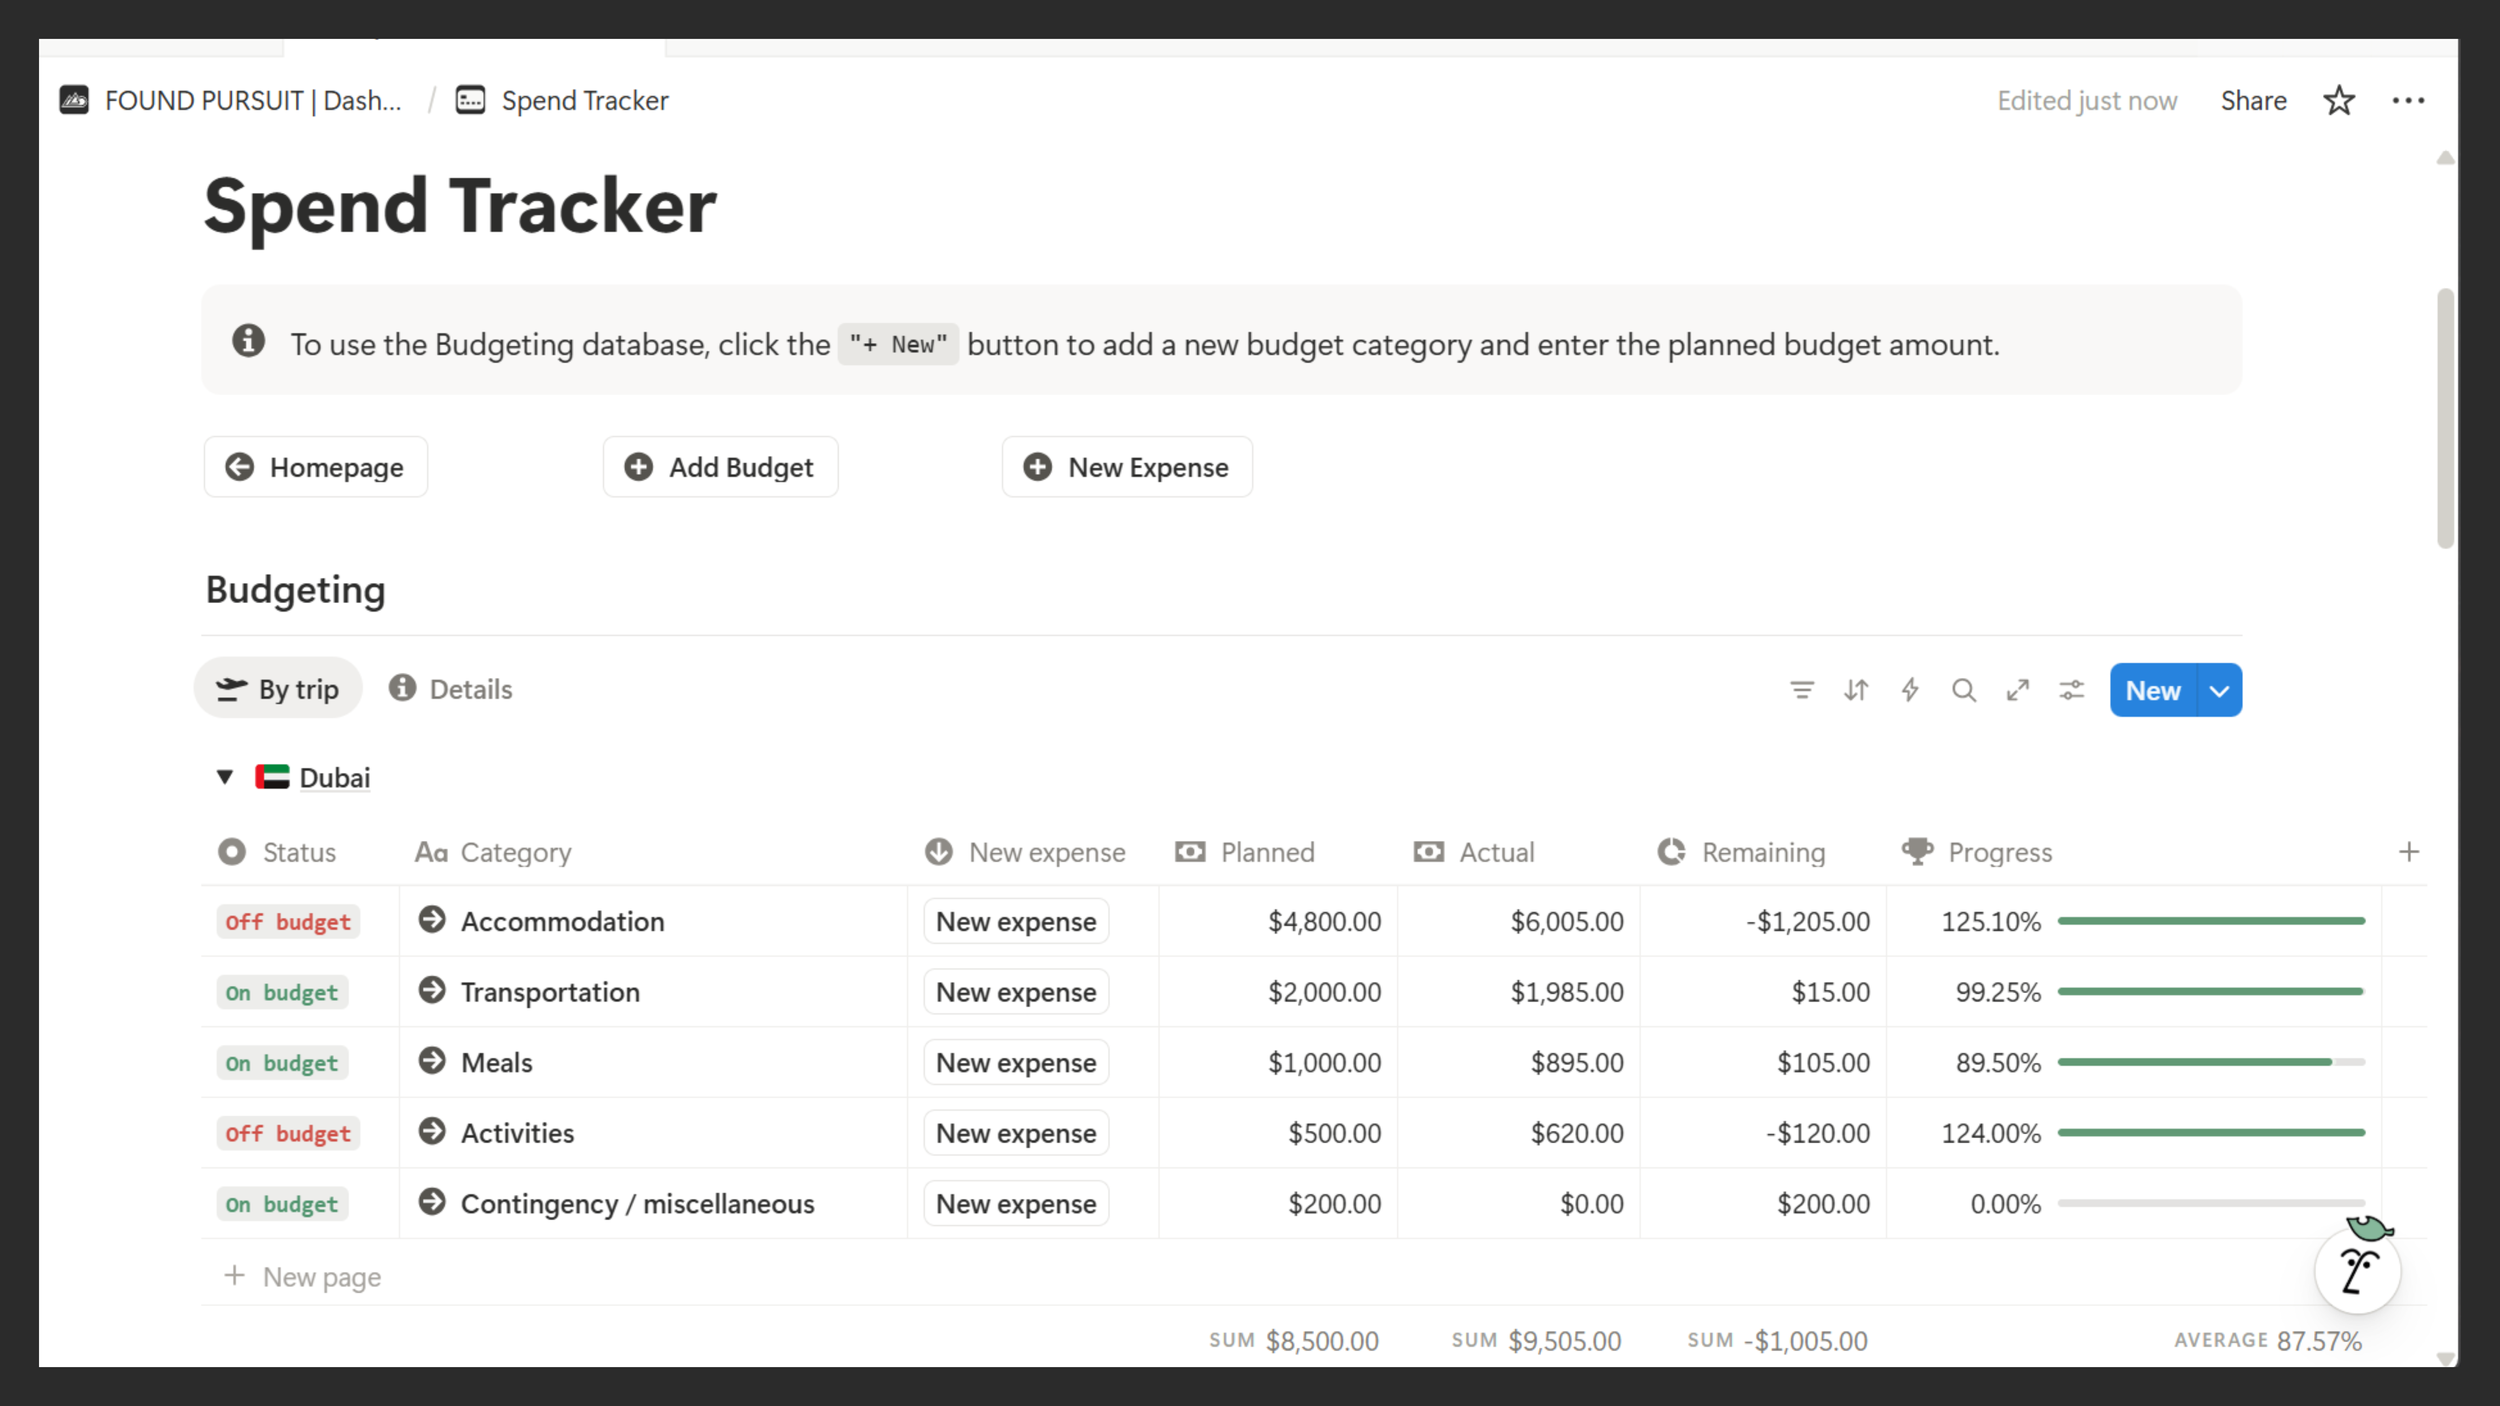Viewport: 2500px width, 1406px height.
Task: Add a new property column with plus
Action: point(2409,852)
